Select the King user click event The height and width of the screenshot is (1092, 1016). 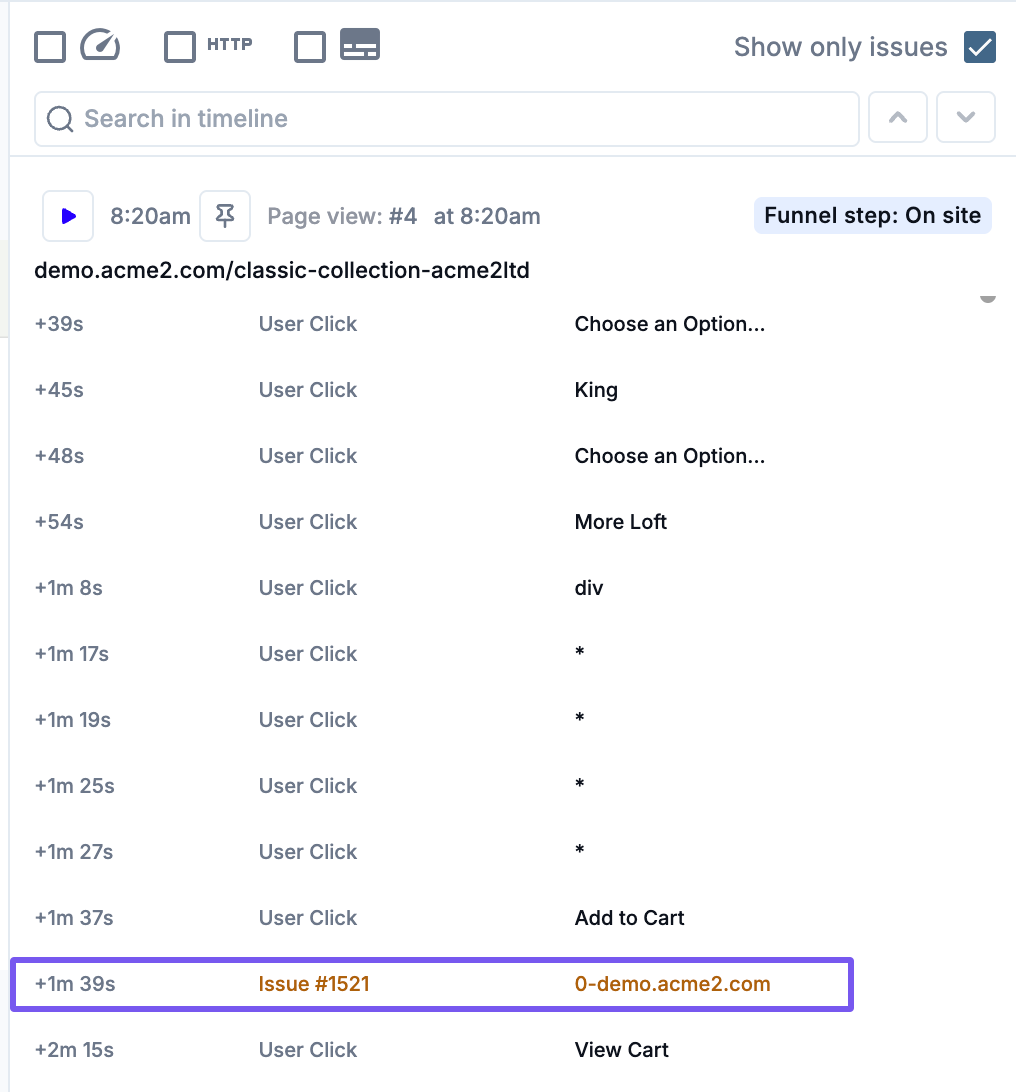(x=596, y=390)
